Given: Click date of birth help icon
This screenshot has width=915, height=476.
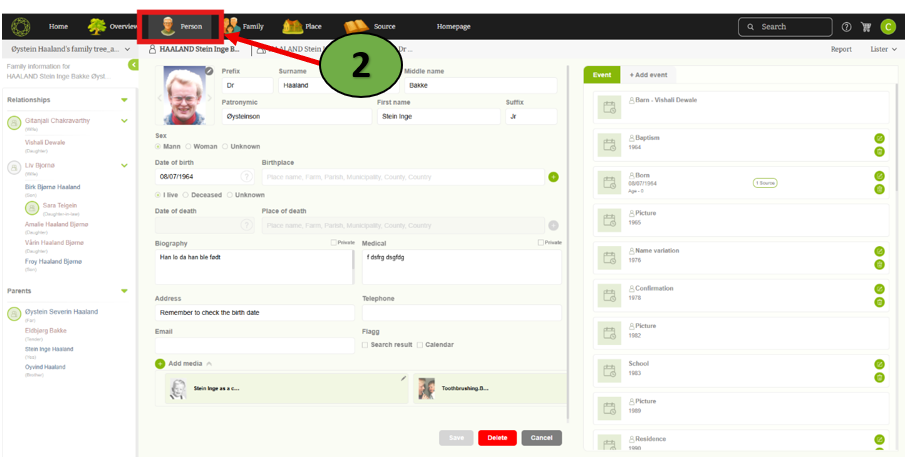Looking at the screenshot, I should tap(246, 177).
